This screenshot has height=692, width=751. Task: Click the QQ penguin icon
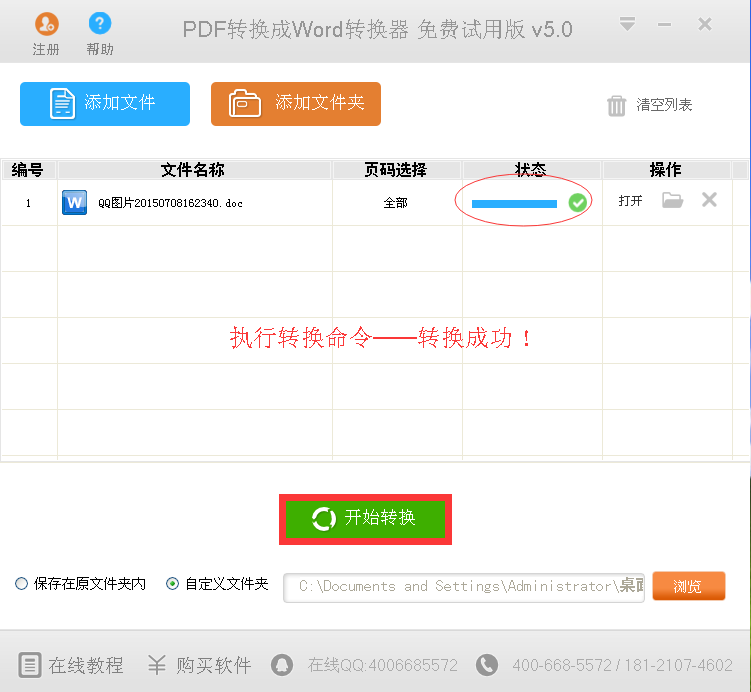pos(282,665)
